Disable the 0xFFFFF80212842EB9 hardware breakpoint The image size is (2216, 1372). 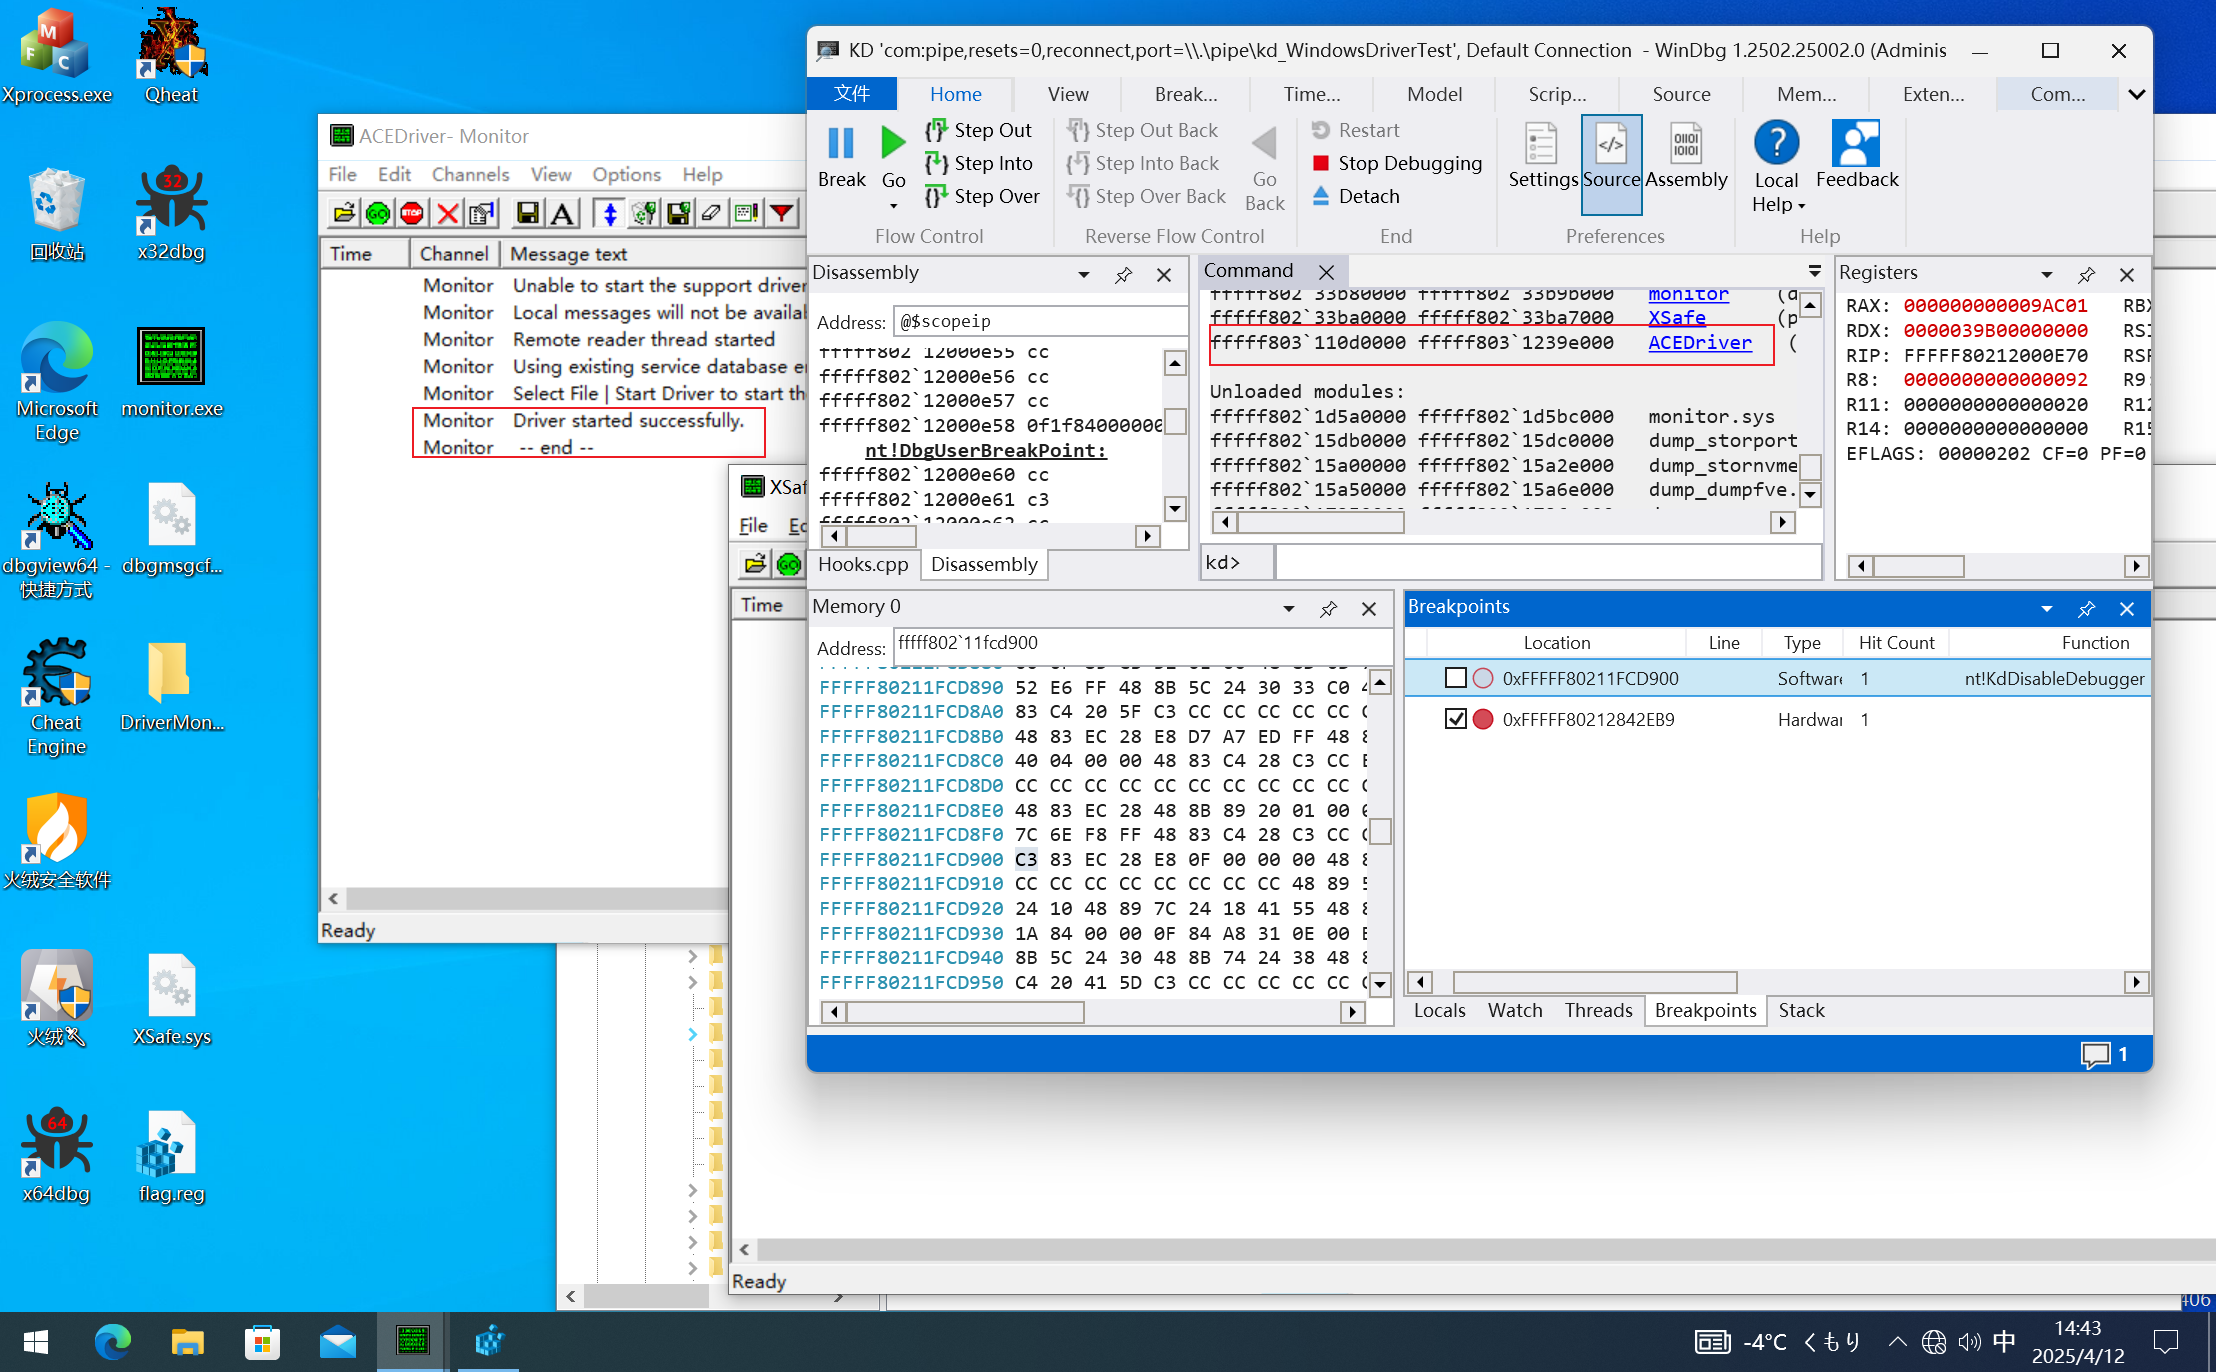(x=1456, y=719)
